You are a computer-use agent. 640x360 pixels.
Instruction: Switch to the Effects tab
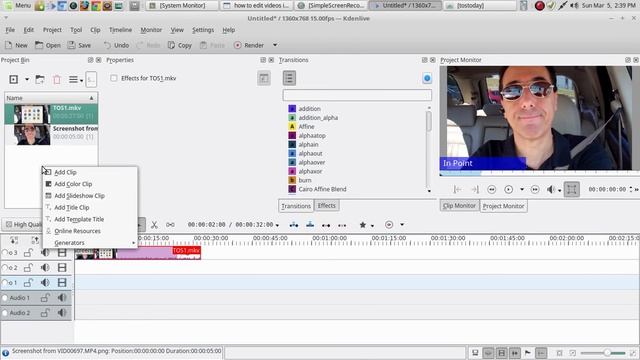(x=327, y=206)
